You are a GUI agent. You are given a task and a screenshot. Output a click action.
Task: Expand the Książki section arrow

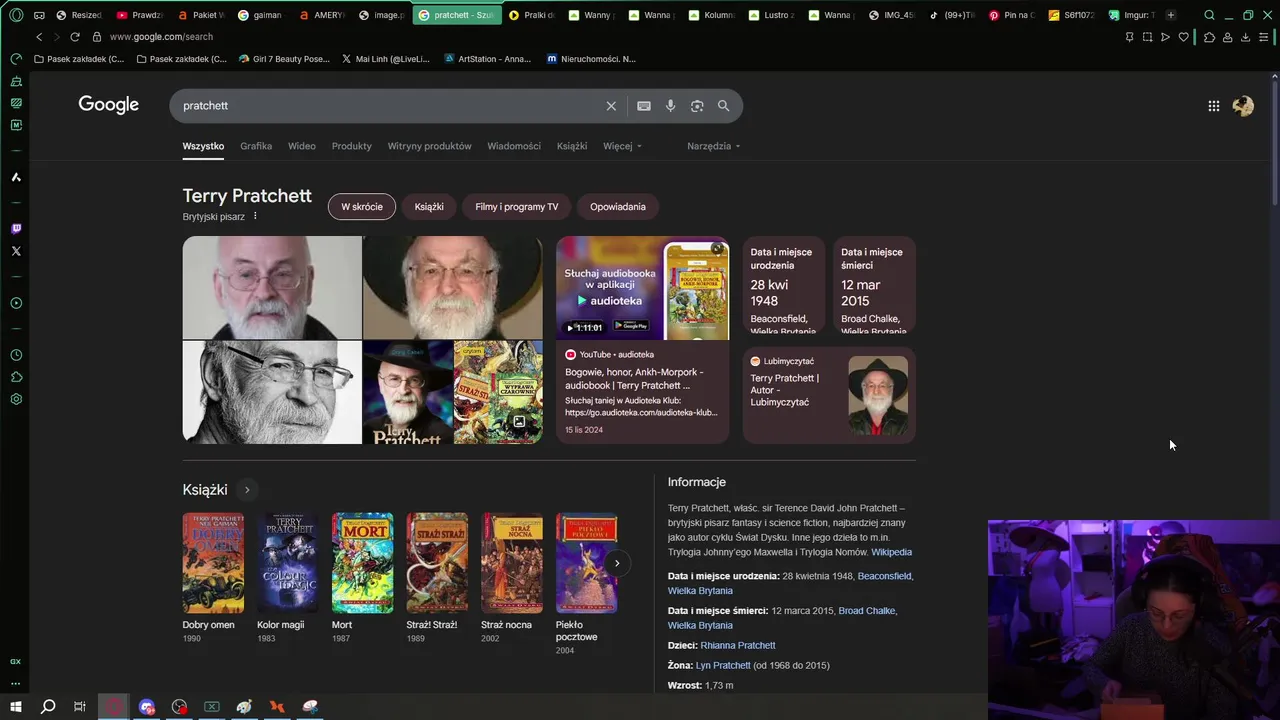click(x=247, y=490)
